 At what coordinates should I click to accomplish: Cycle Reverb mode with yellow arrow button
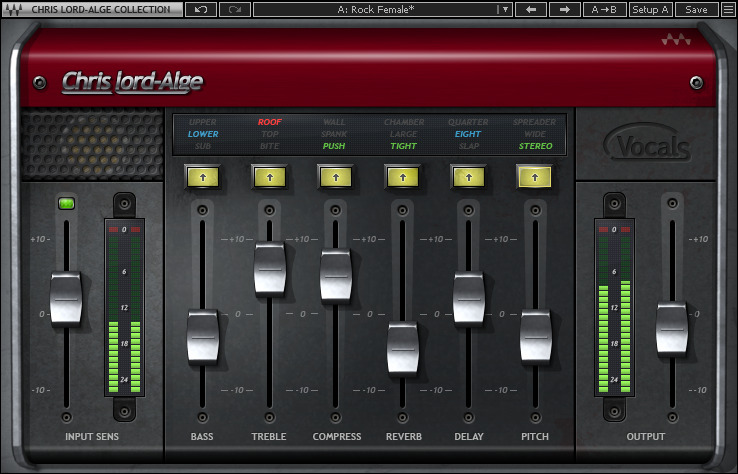402,178
